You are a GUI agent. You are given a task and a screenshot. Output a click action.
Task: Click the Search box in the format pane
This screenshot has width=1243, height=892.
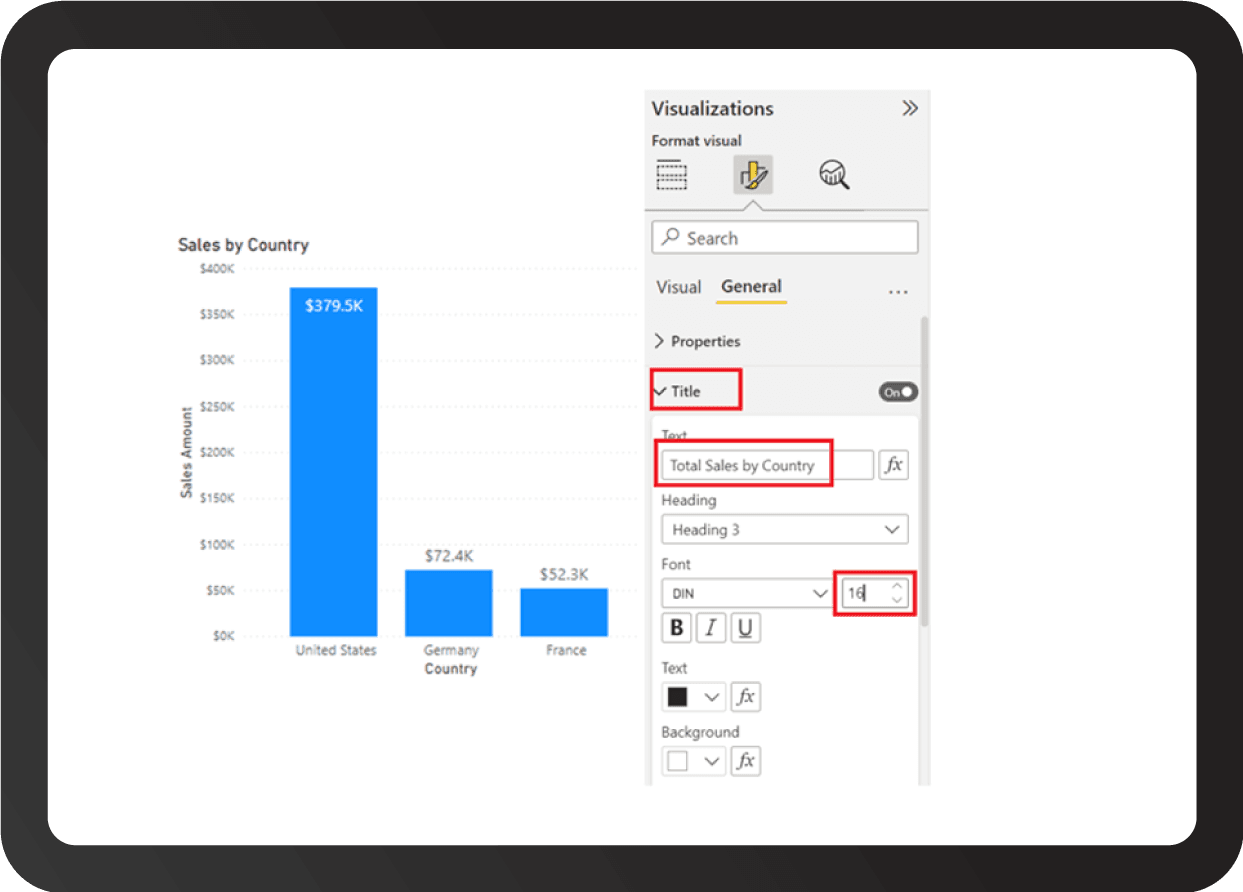click(784, 238)
